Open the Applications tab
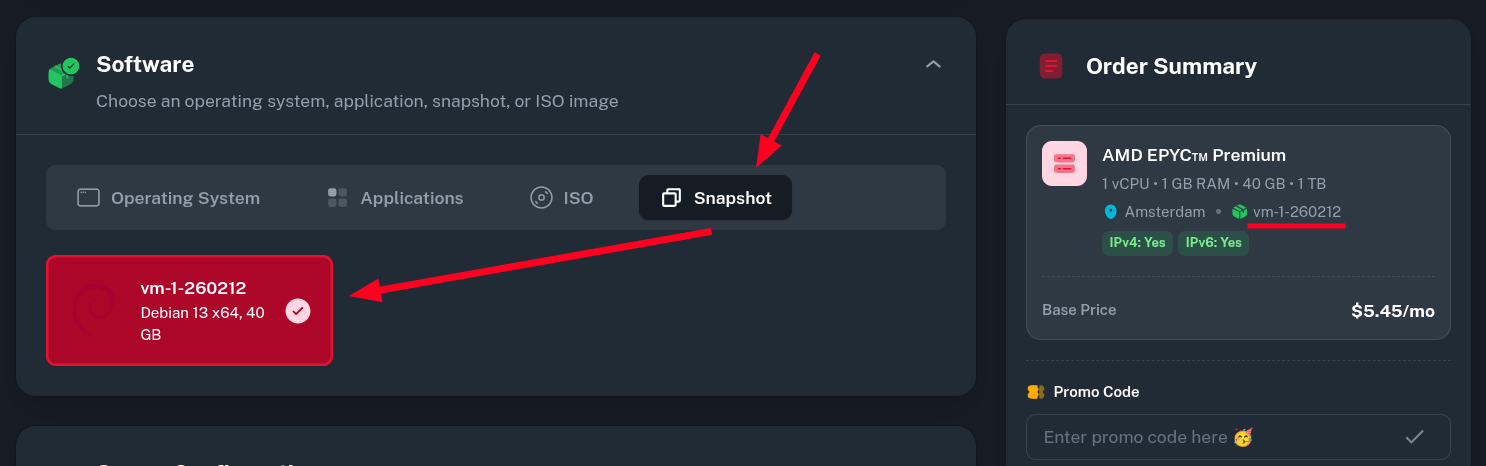Viewport: 1486px width, 466px height. (x=396, y=198)
